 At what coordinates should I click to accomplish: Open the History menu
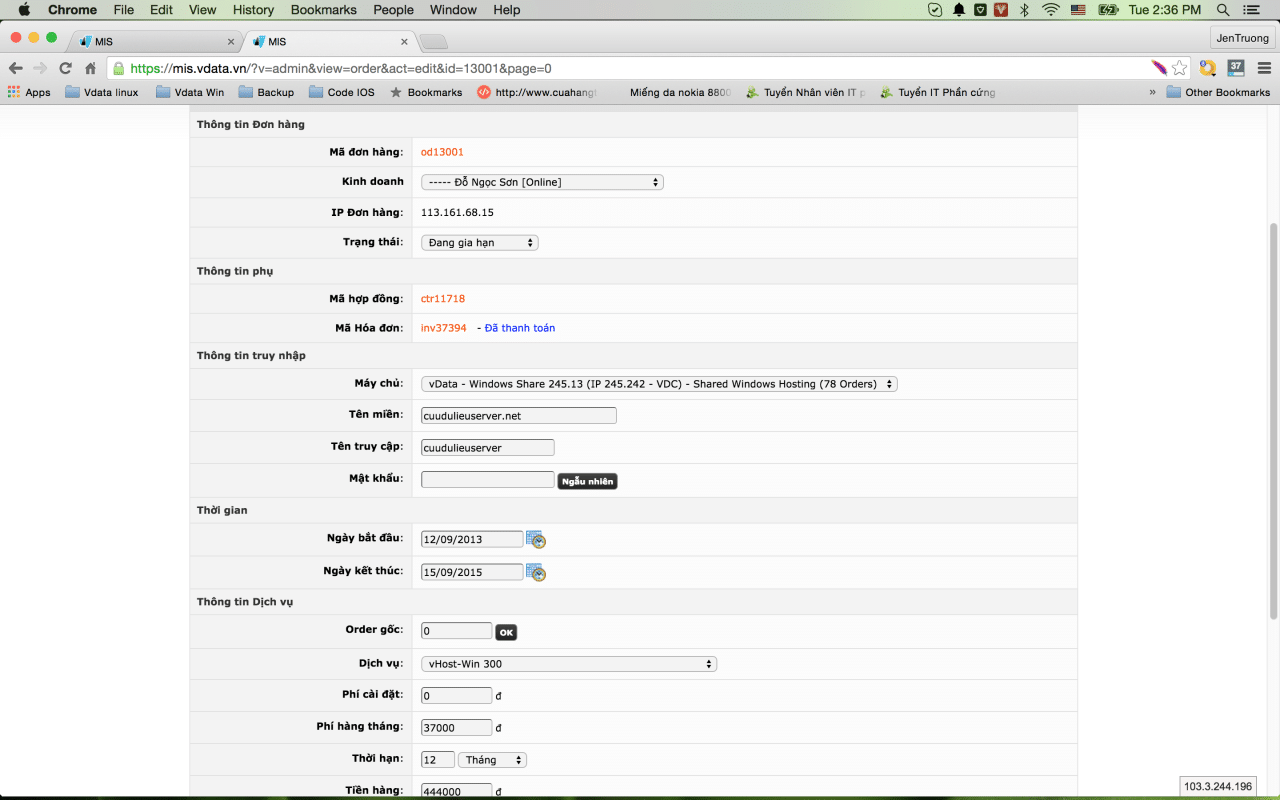point(253,10)
